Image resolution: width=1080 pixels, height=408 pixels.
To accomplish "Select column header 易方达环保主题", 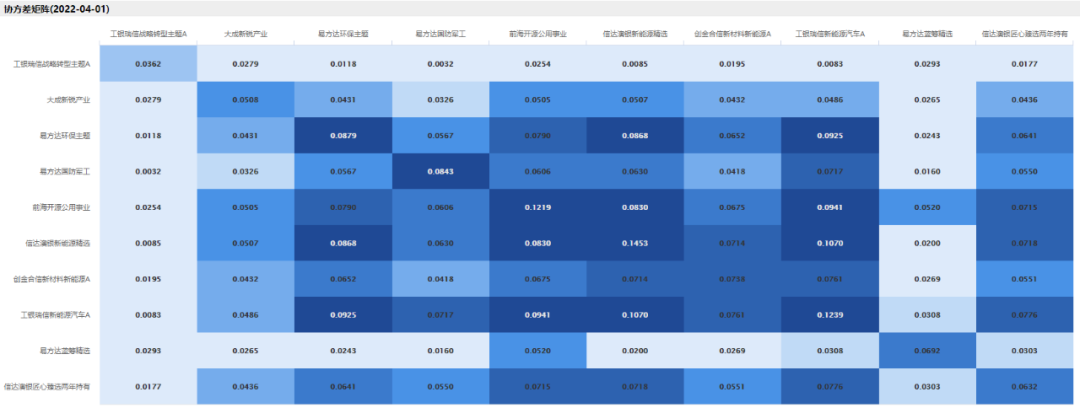I will [x=343, y=33].
